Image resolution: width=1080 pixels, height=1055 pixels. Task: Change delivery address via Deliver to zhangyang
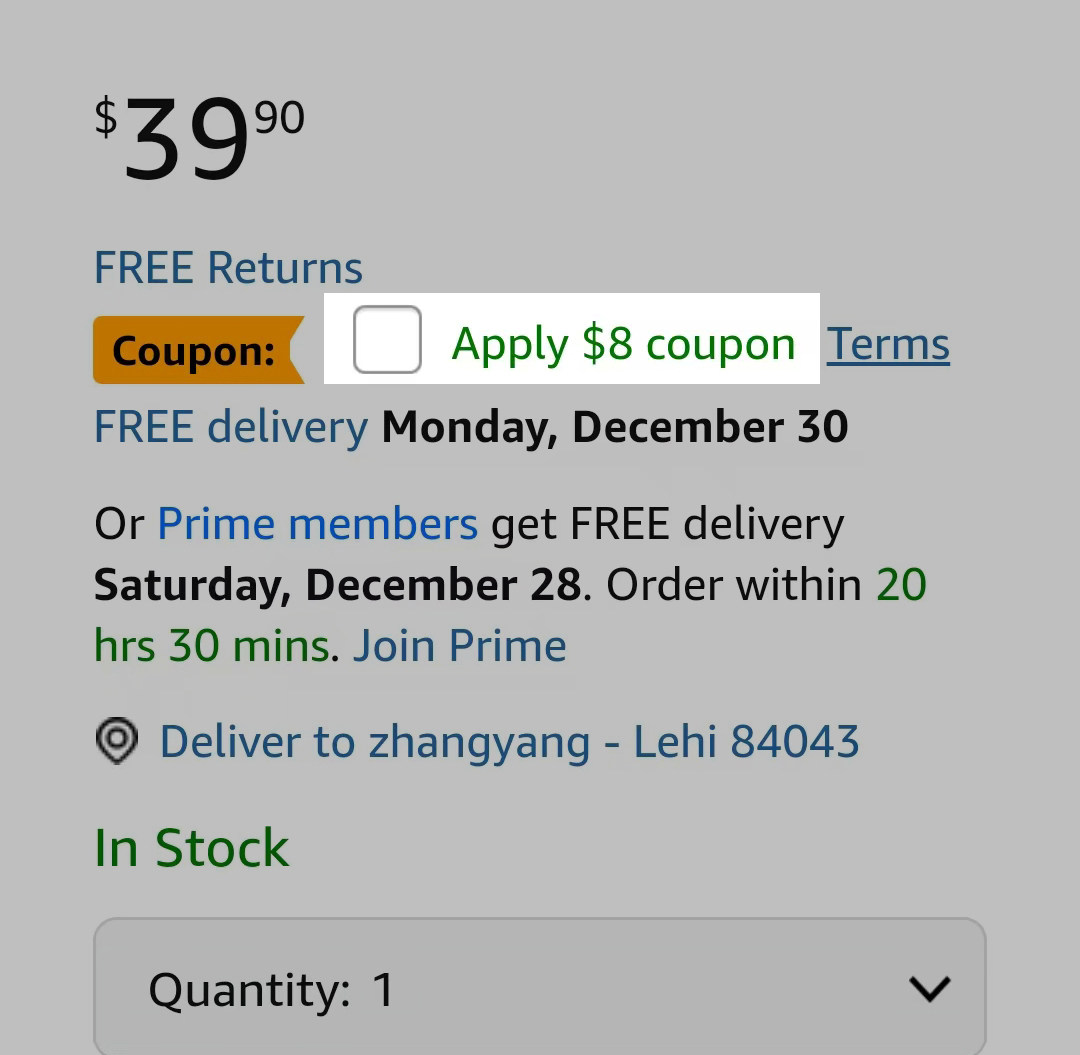509,742
